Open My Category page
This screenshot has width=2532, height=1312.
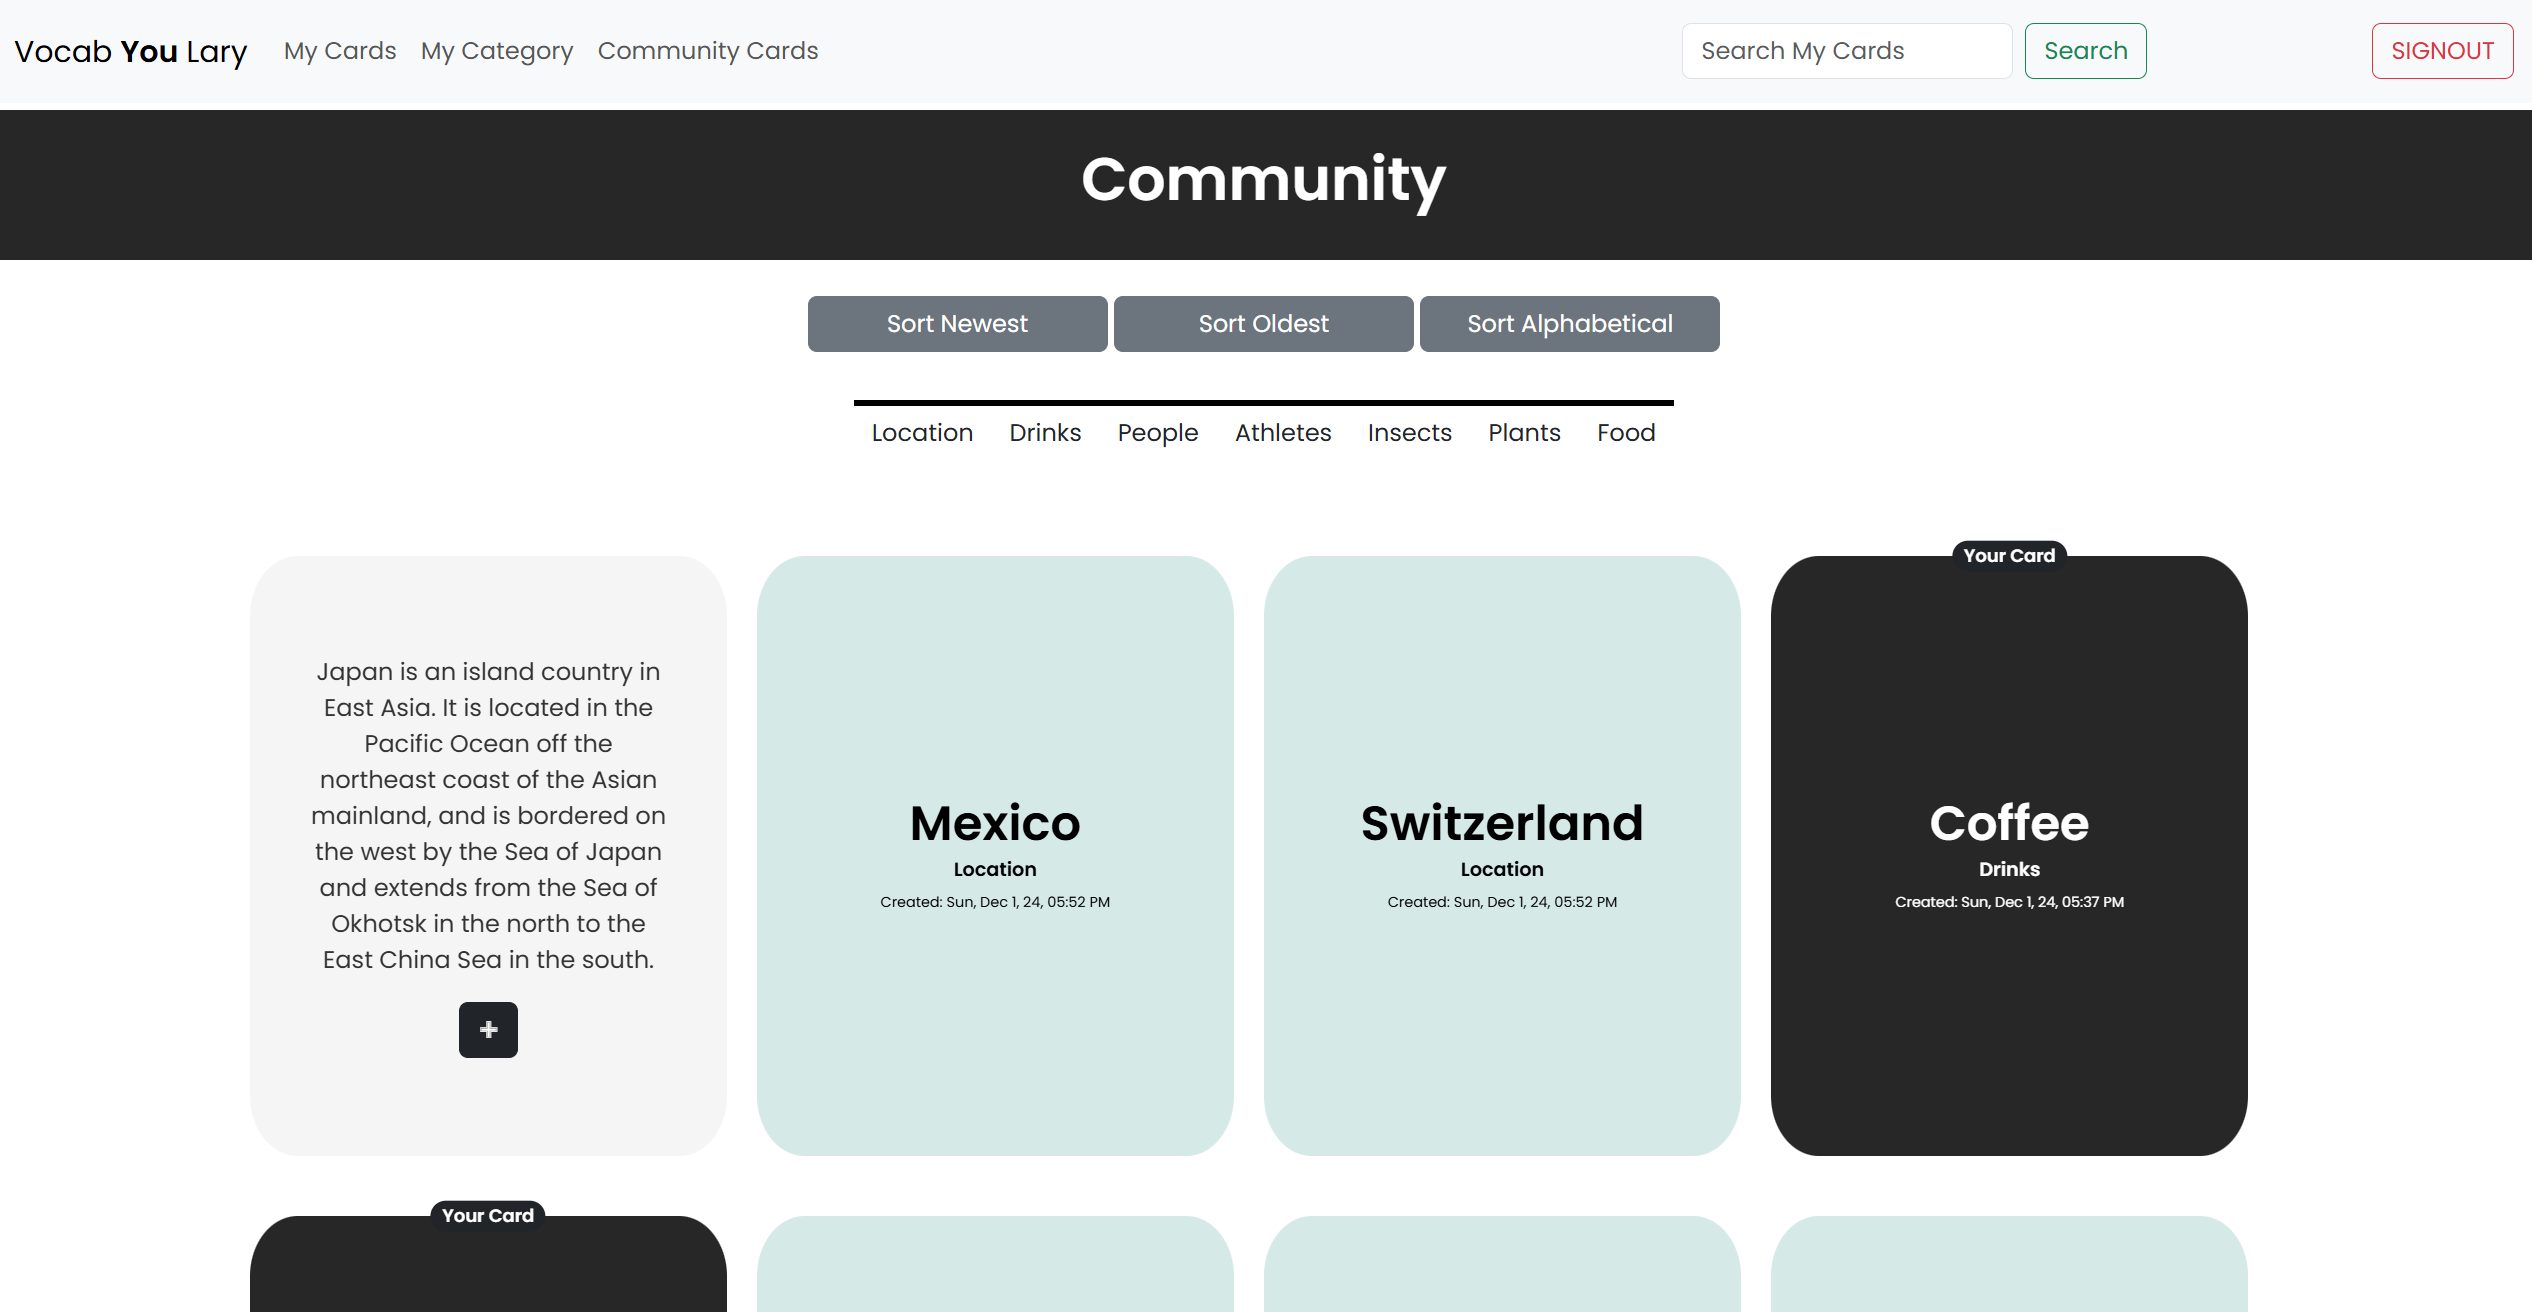497,51
